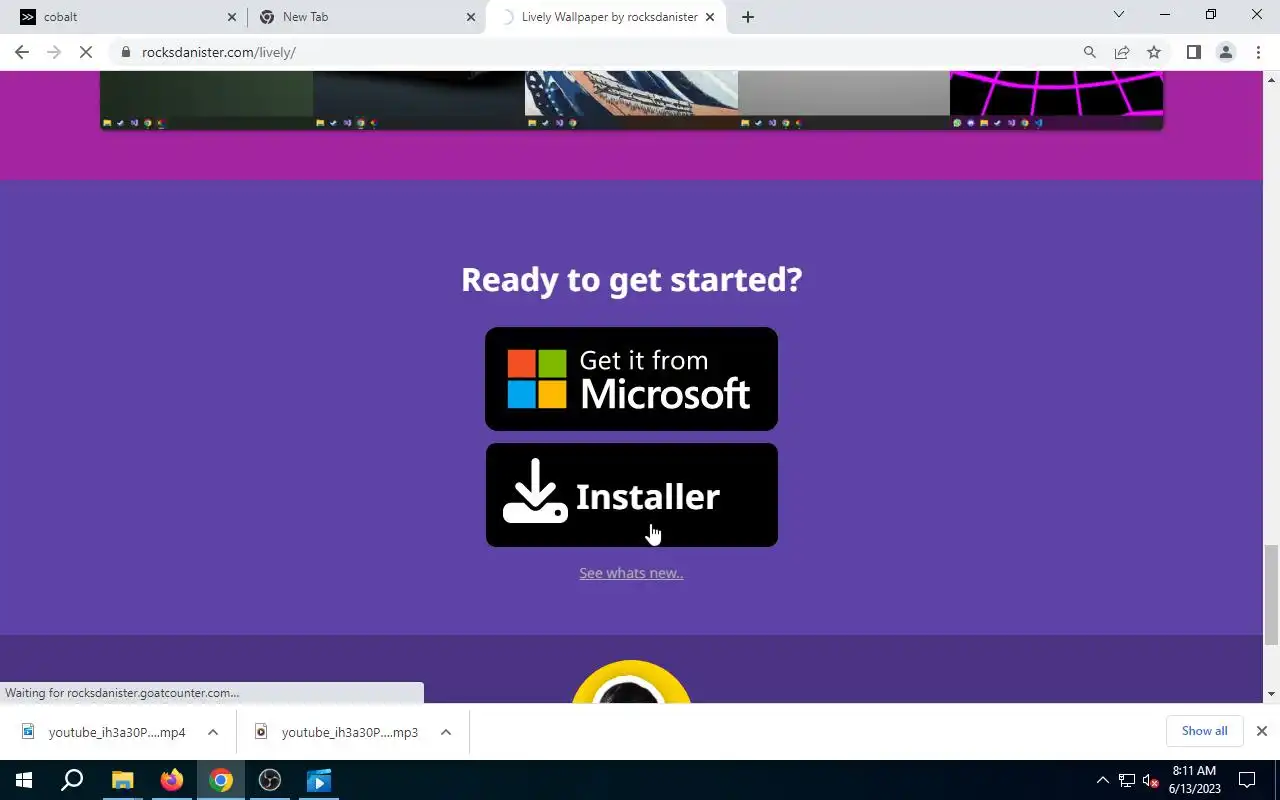Open Windows notification center
Image resolution: width=1280 pixels, height=800 pixels.
pyautogui.click(x=1247, y=780)
